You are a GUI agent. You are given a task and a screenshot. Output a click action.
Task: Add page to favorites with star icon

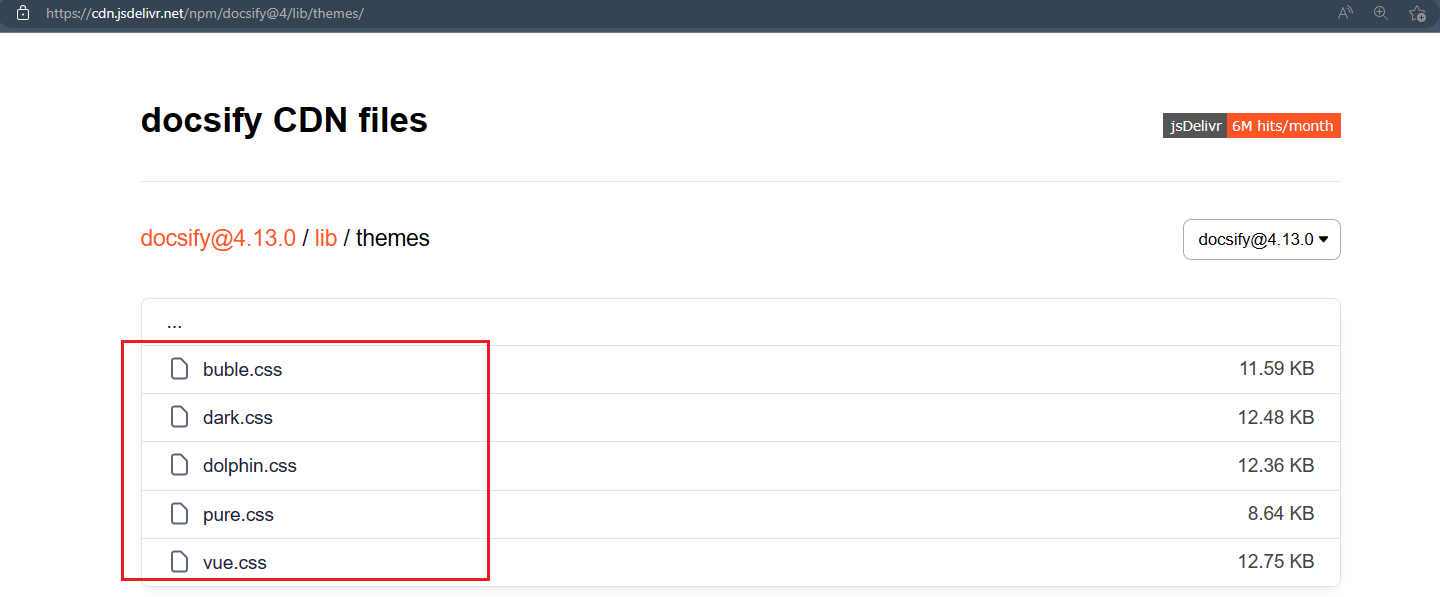pyautogui.click(x=1416, y=14)
